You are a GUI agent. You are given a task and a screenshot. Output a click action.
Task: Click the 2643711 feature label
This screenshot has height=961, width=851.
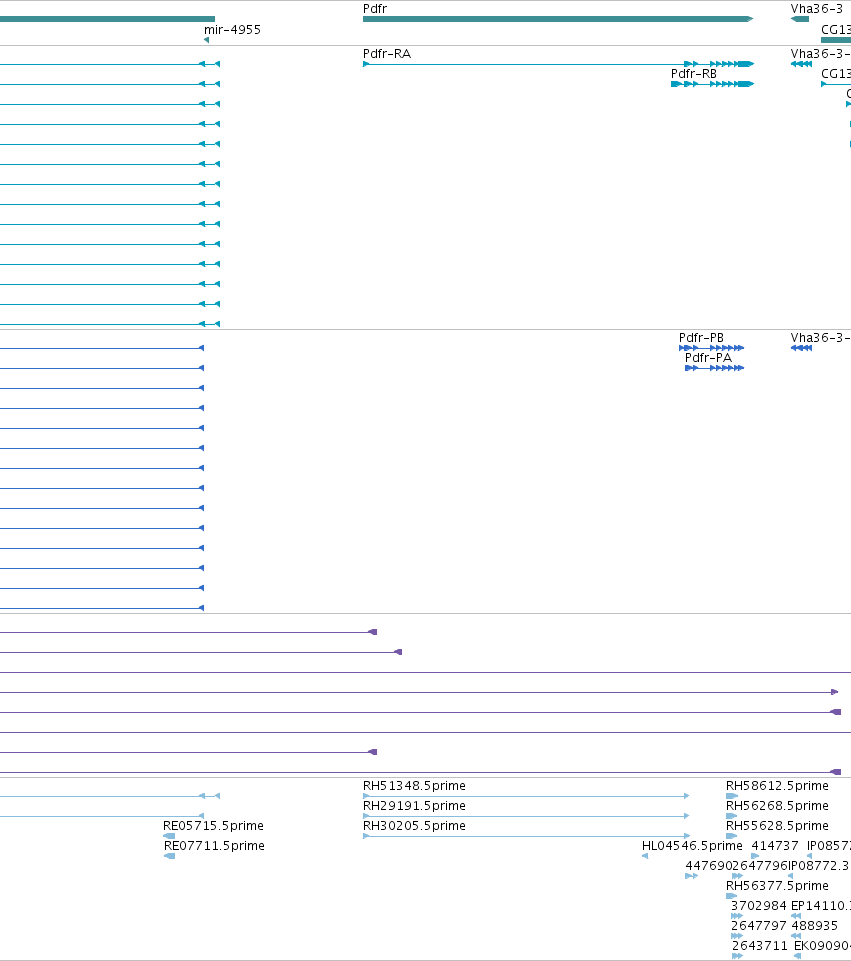click(x=760, y=946)
